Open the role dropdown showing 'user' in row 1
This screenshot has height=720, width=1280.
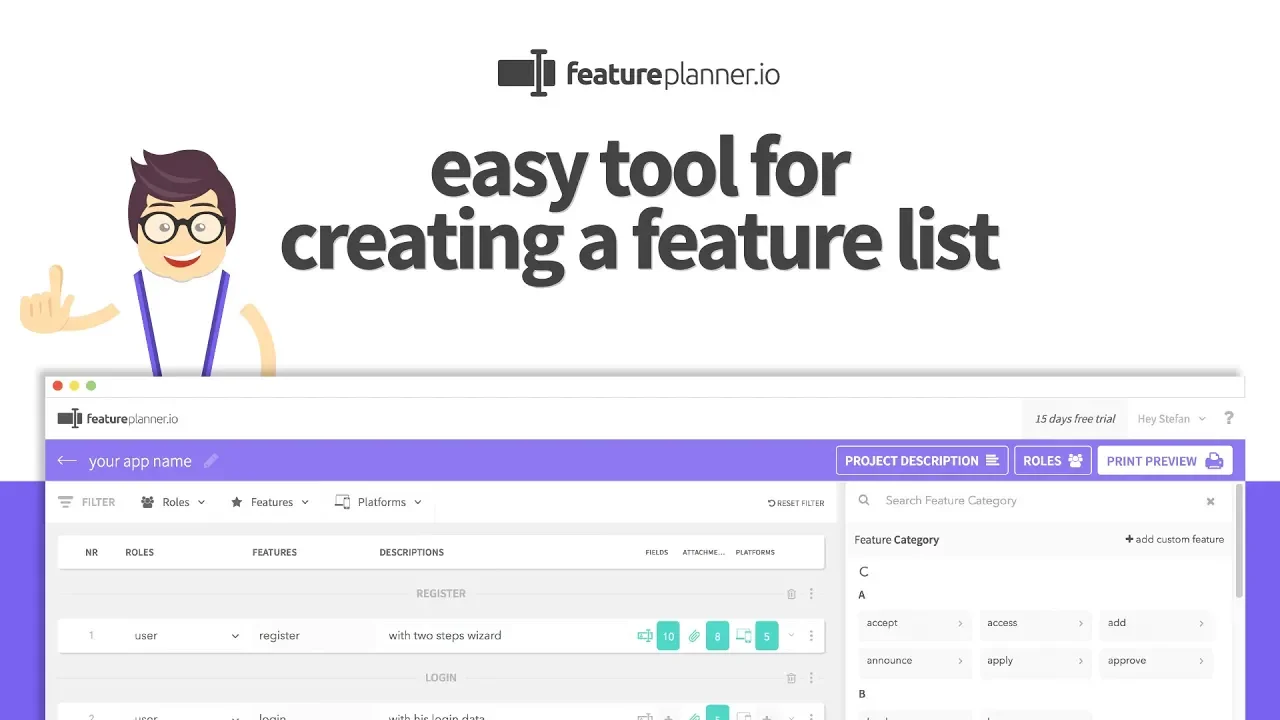pos(186,636)
